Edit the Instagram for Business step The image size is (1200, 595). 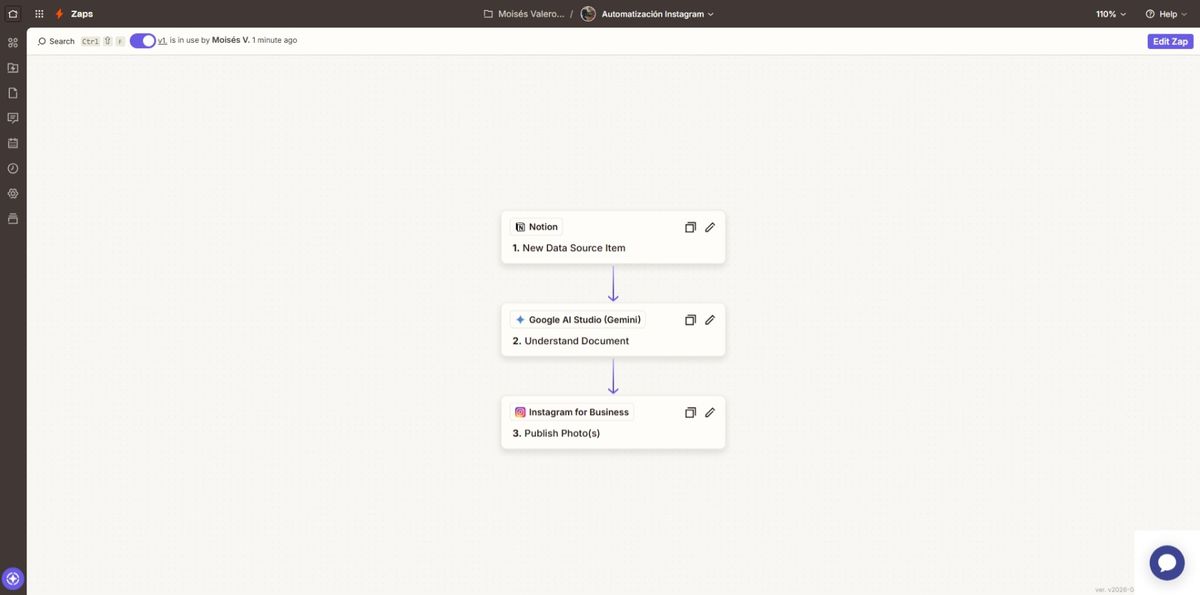pyautogui.click(x=710, y=412)
